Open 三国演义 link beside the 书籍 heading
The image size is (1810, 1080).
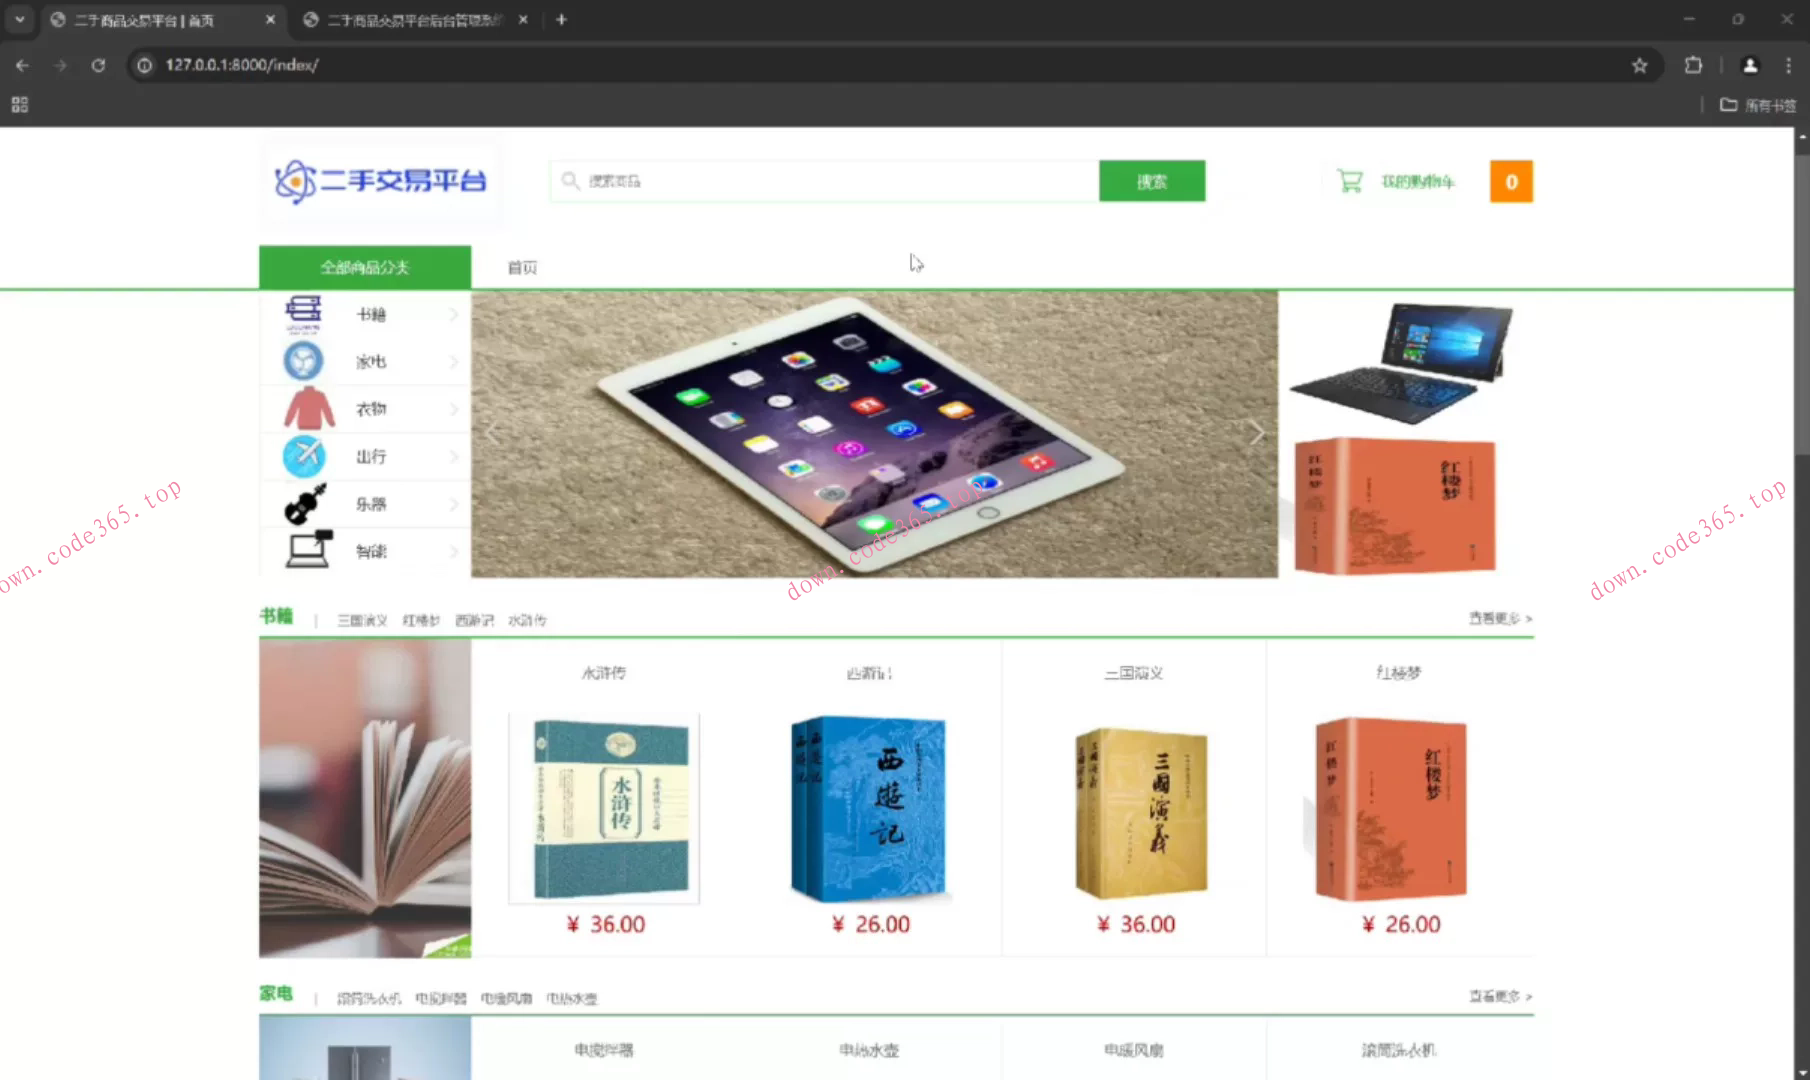tap(362, 620)
